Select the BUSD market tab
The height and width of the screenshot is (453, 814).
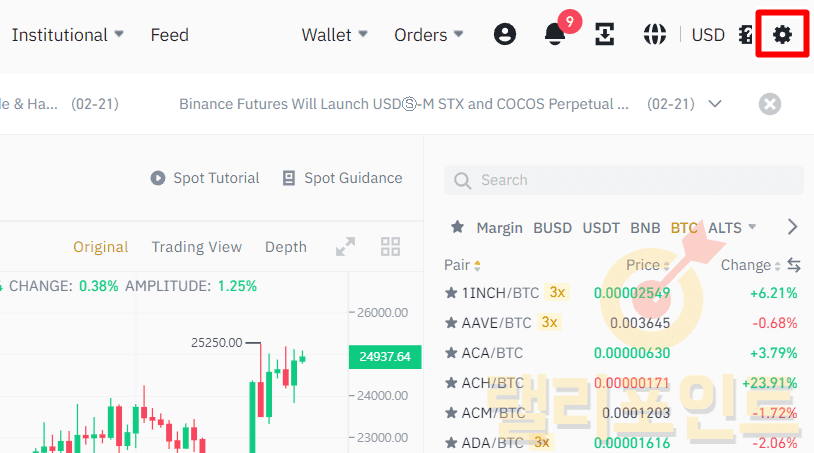pos(552,228)
